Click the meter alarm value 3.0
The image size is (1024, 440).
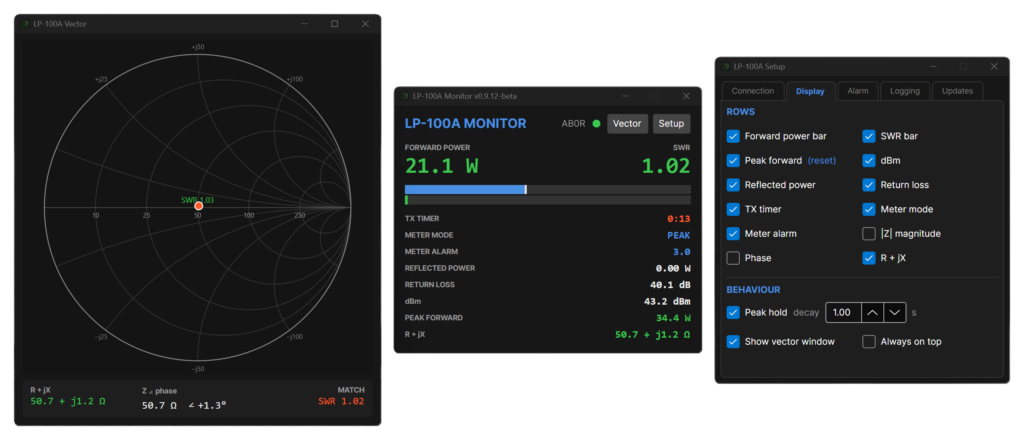[x=681, y=251]
